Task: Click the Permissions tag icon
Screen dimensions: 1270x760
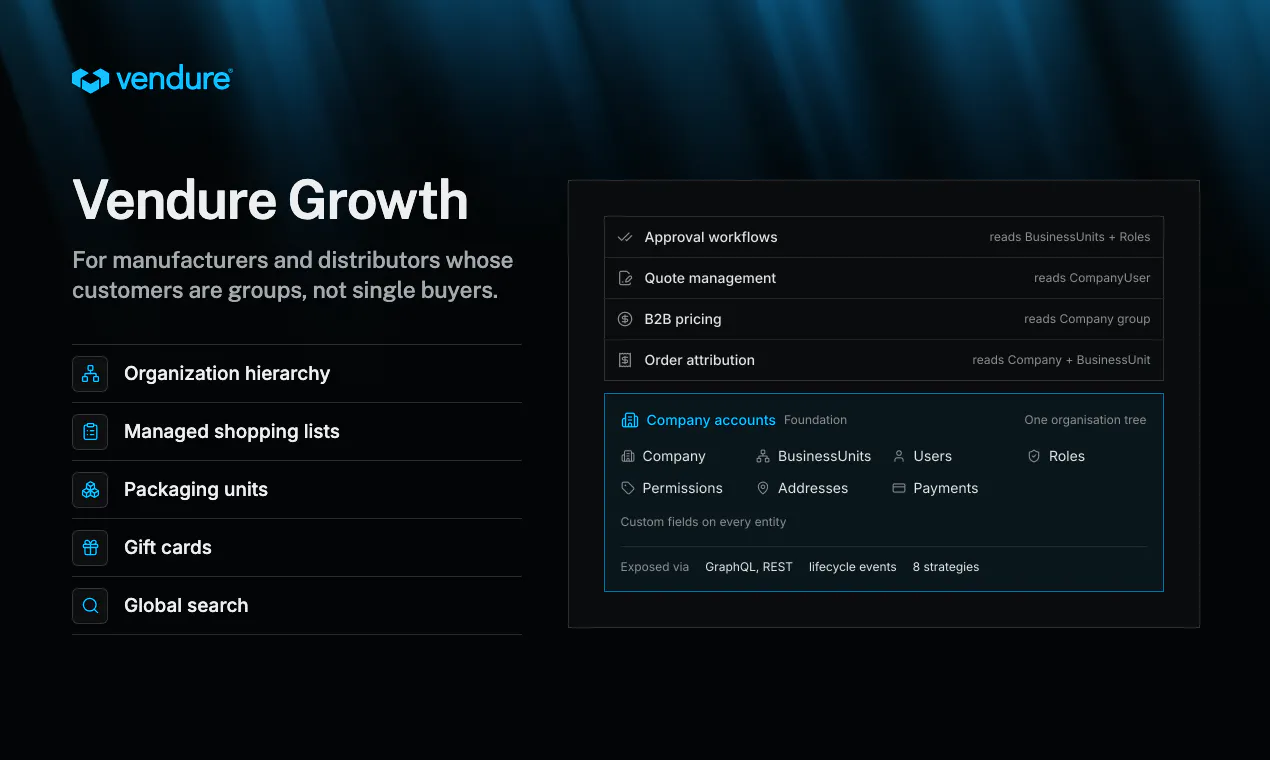Action: [x=628, y=488]
